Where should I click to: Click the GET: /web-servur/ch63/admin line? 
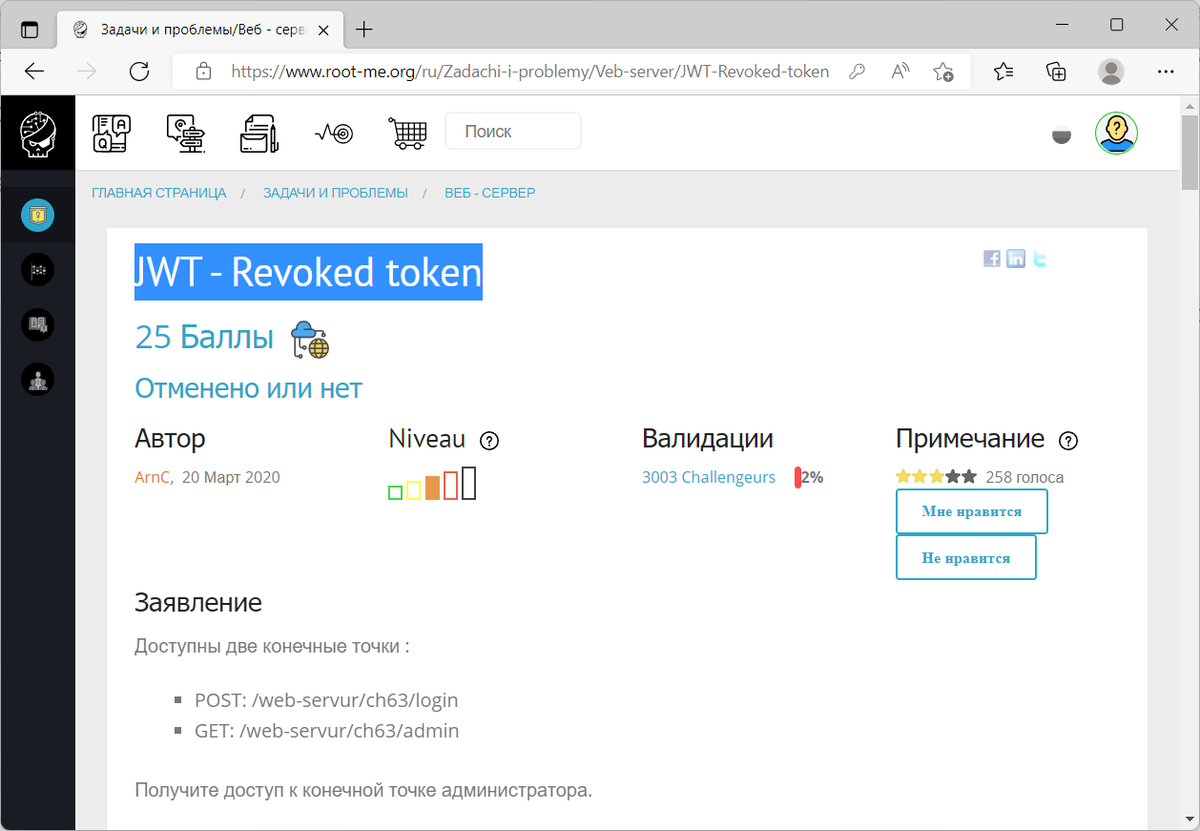(x=326, y=731)
